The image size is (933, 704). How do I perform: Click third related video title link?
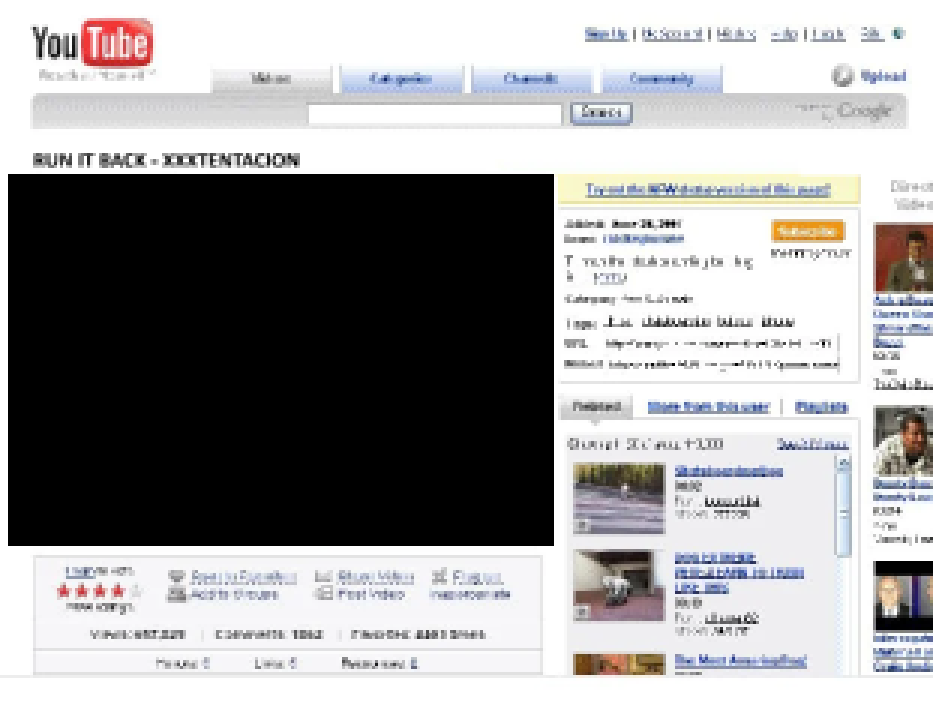pyautogui.click(x=741, y=660)
